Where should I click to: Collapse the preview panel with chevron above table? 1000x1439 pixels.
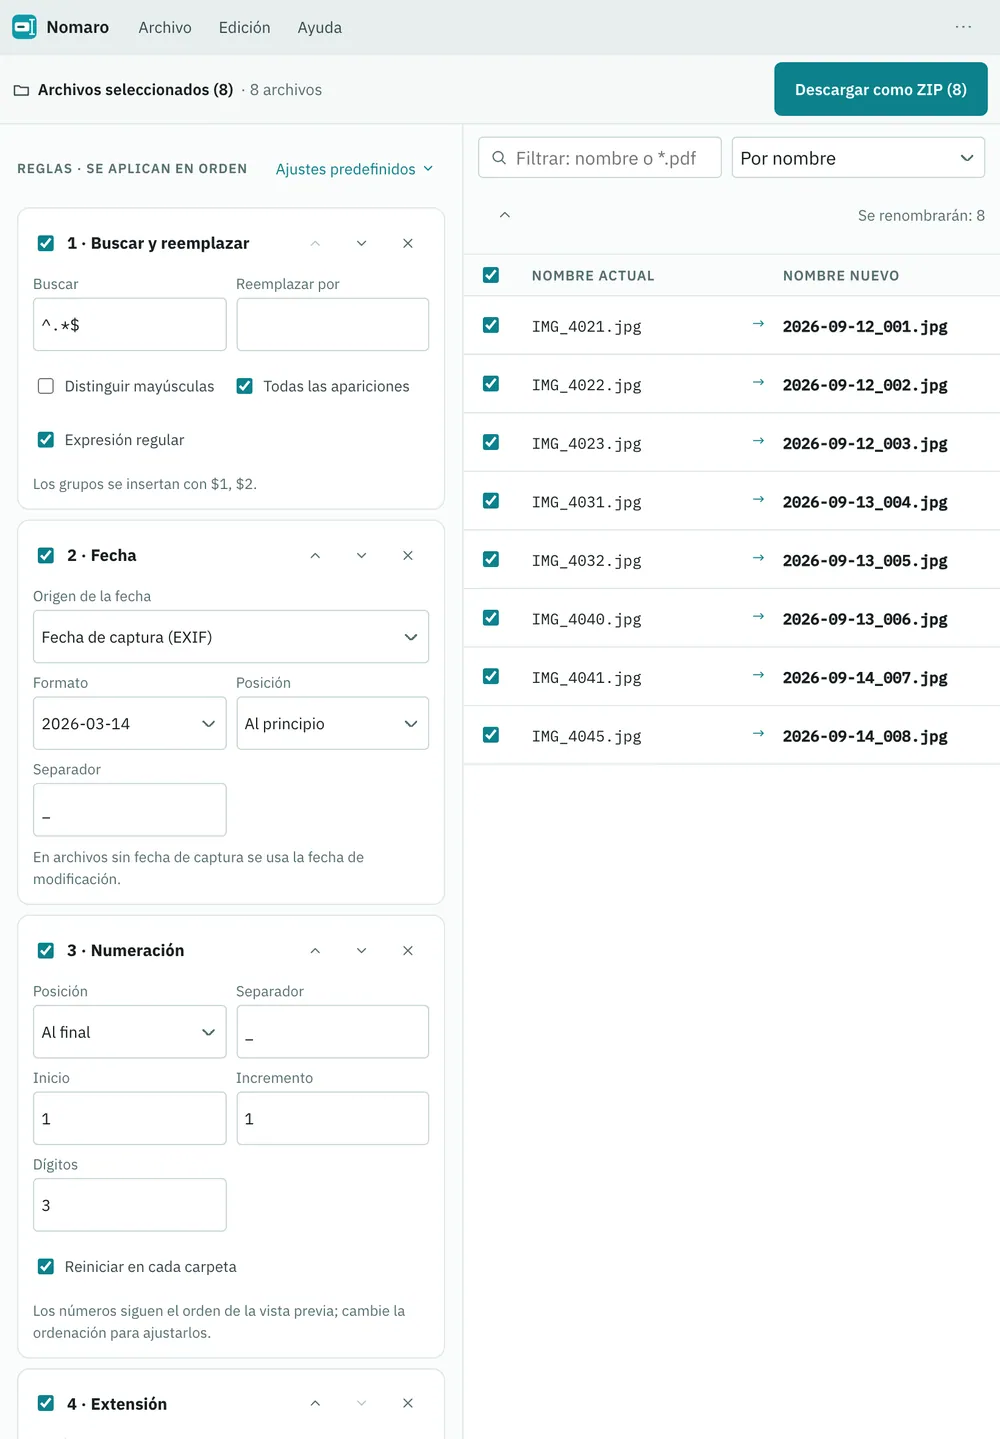[505, 215]
